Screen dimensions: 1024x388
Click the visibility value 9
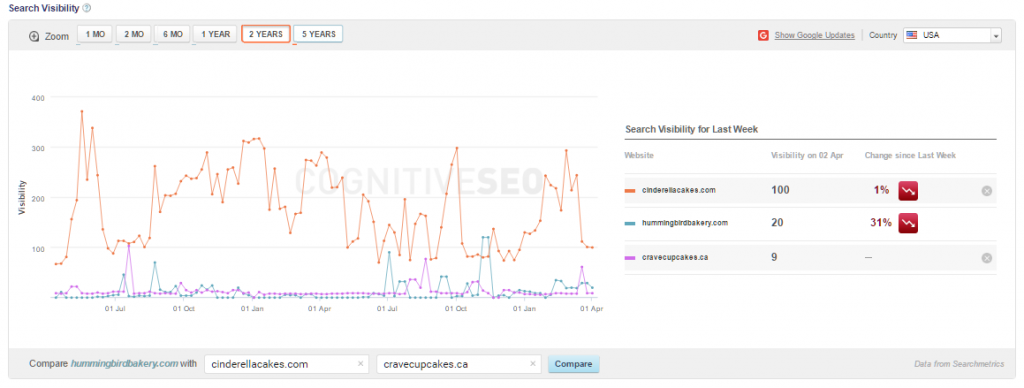774,257
